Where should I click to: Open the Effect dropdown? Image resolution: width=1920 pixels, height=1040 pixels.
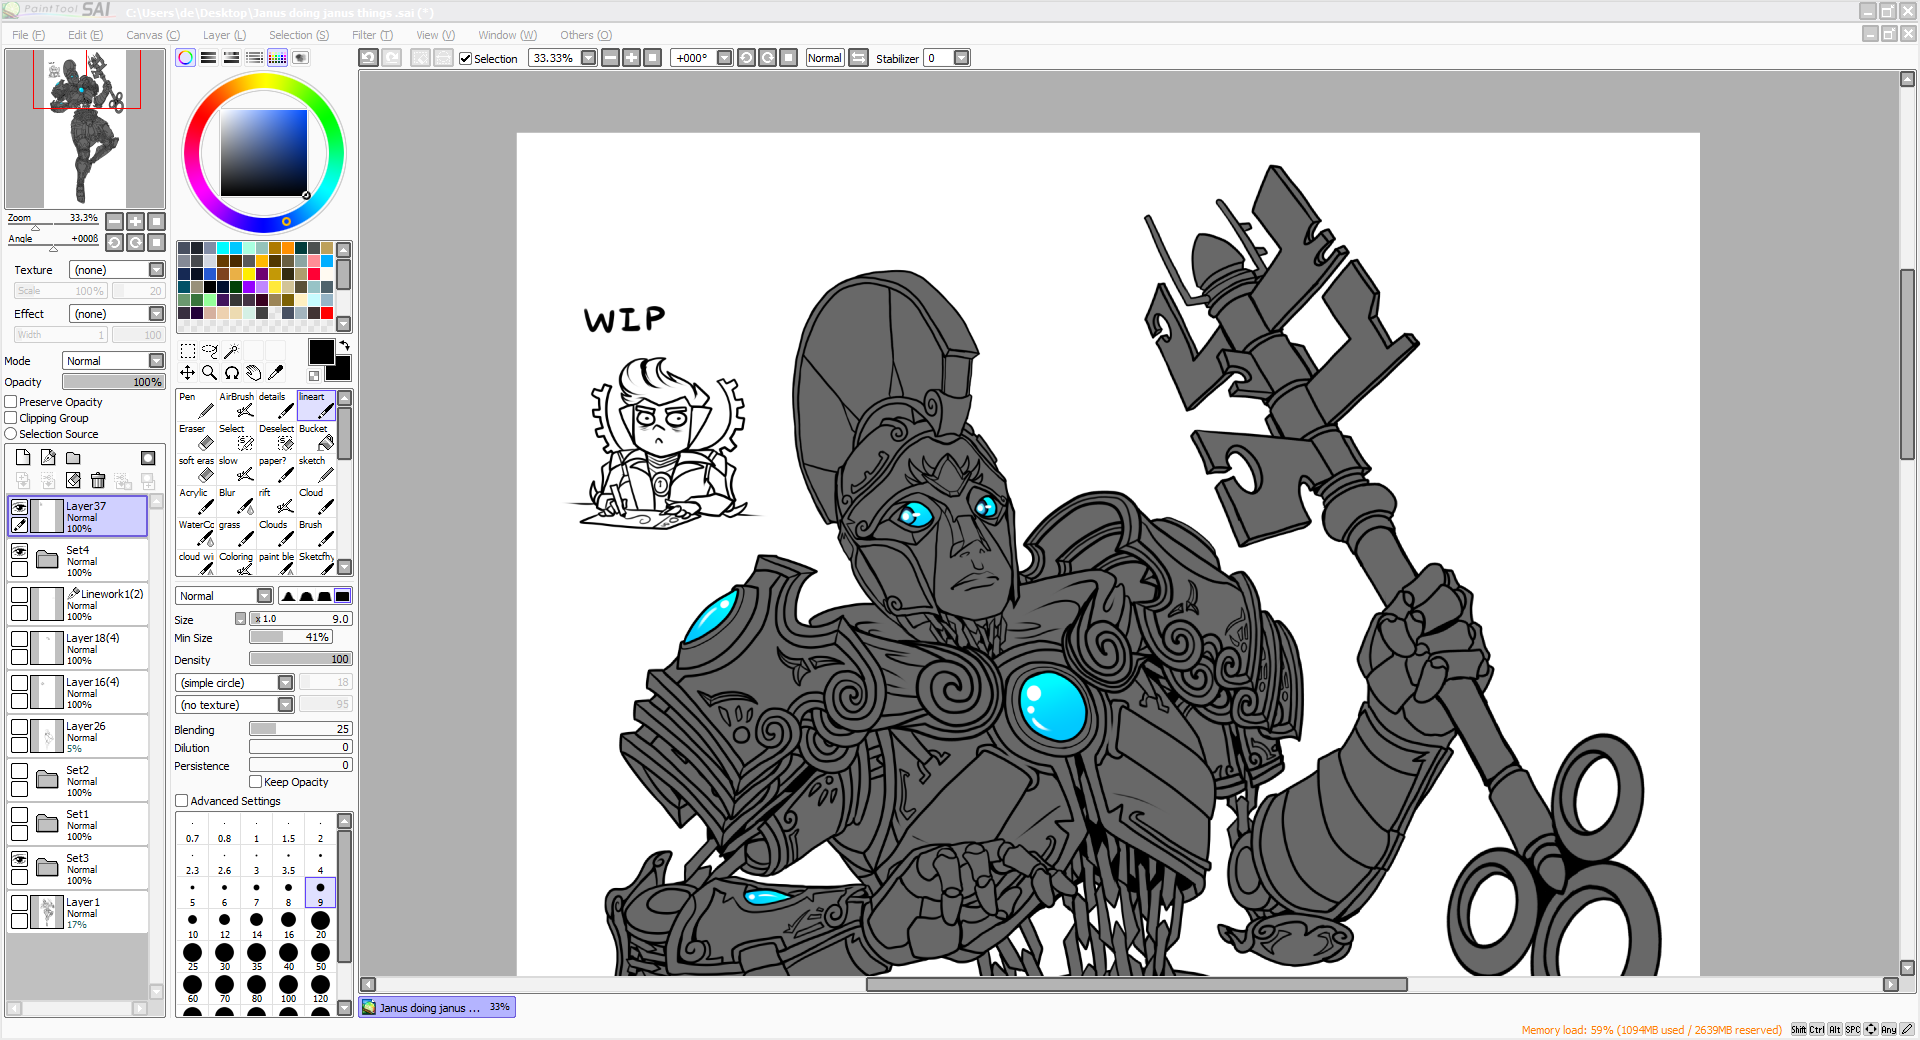117,314
